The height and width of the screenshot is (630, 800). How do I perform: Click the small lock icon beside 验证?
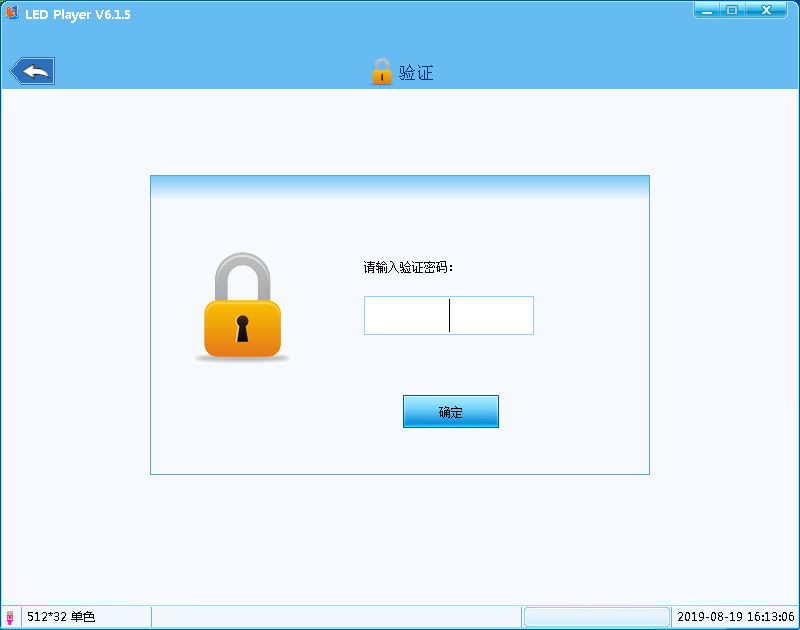pos(382,71)
